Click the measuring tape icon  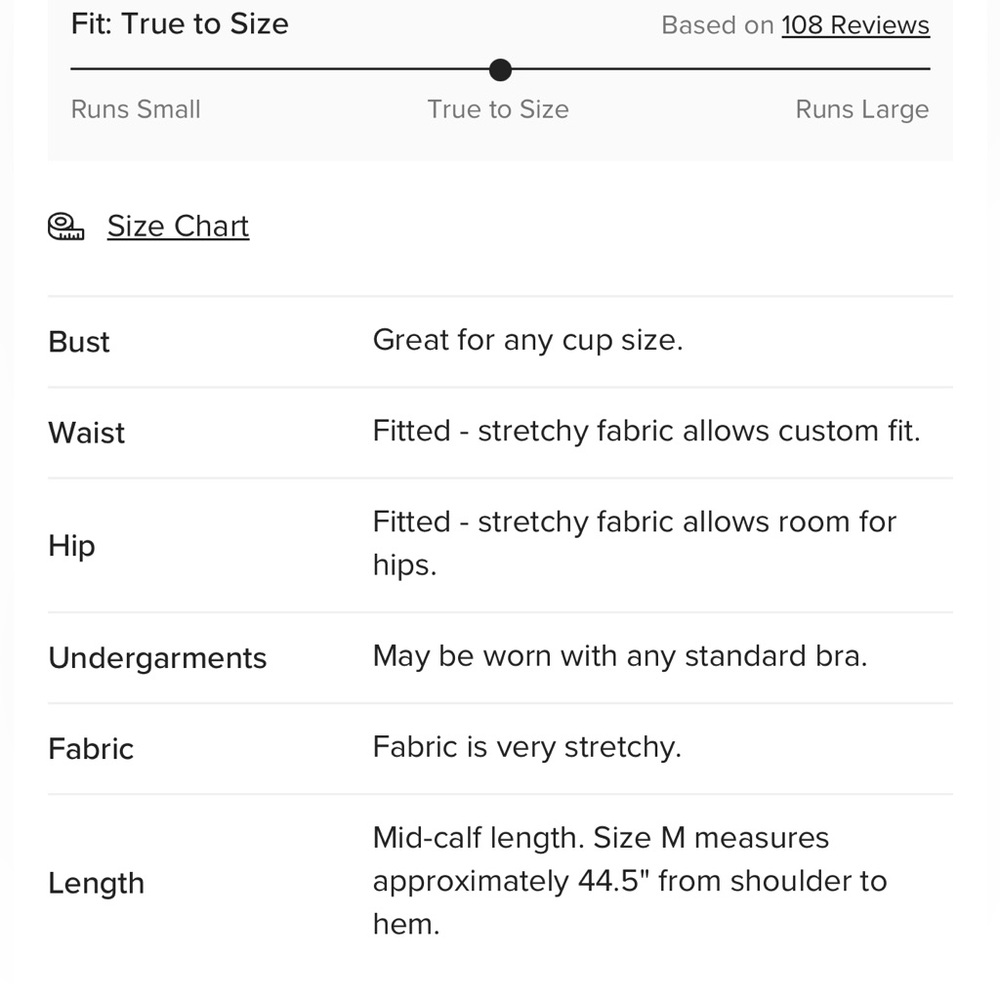tap(66, 226)
